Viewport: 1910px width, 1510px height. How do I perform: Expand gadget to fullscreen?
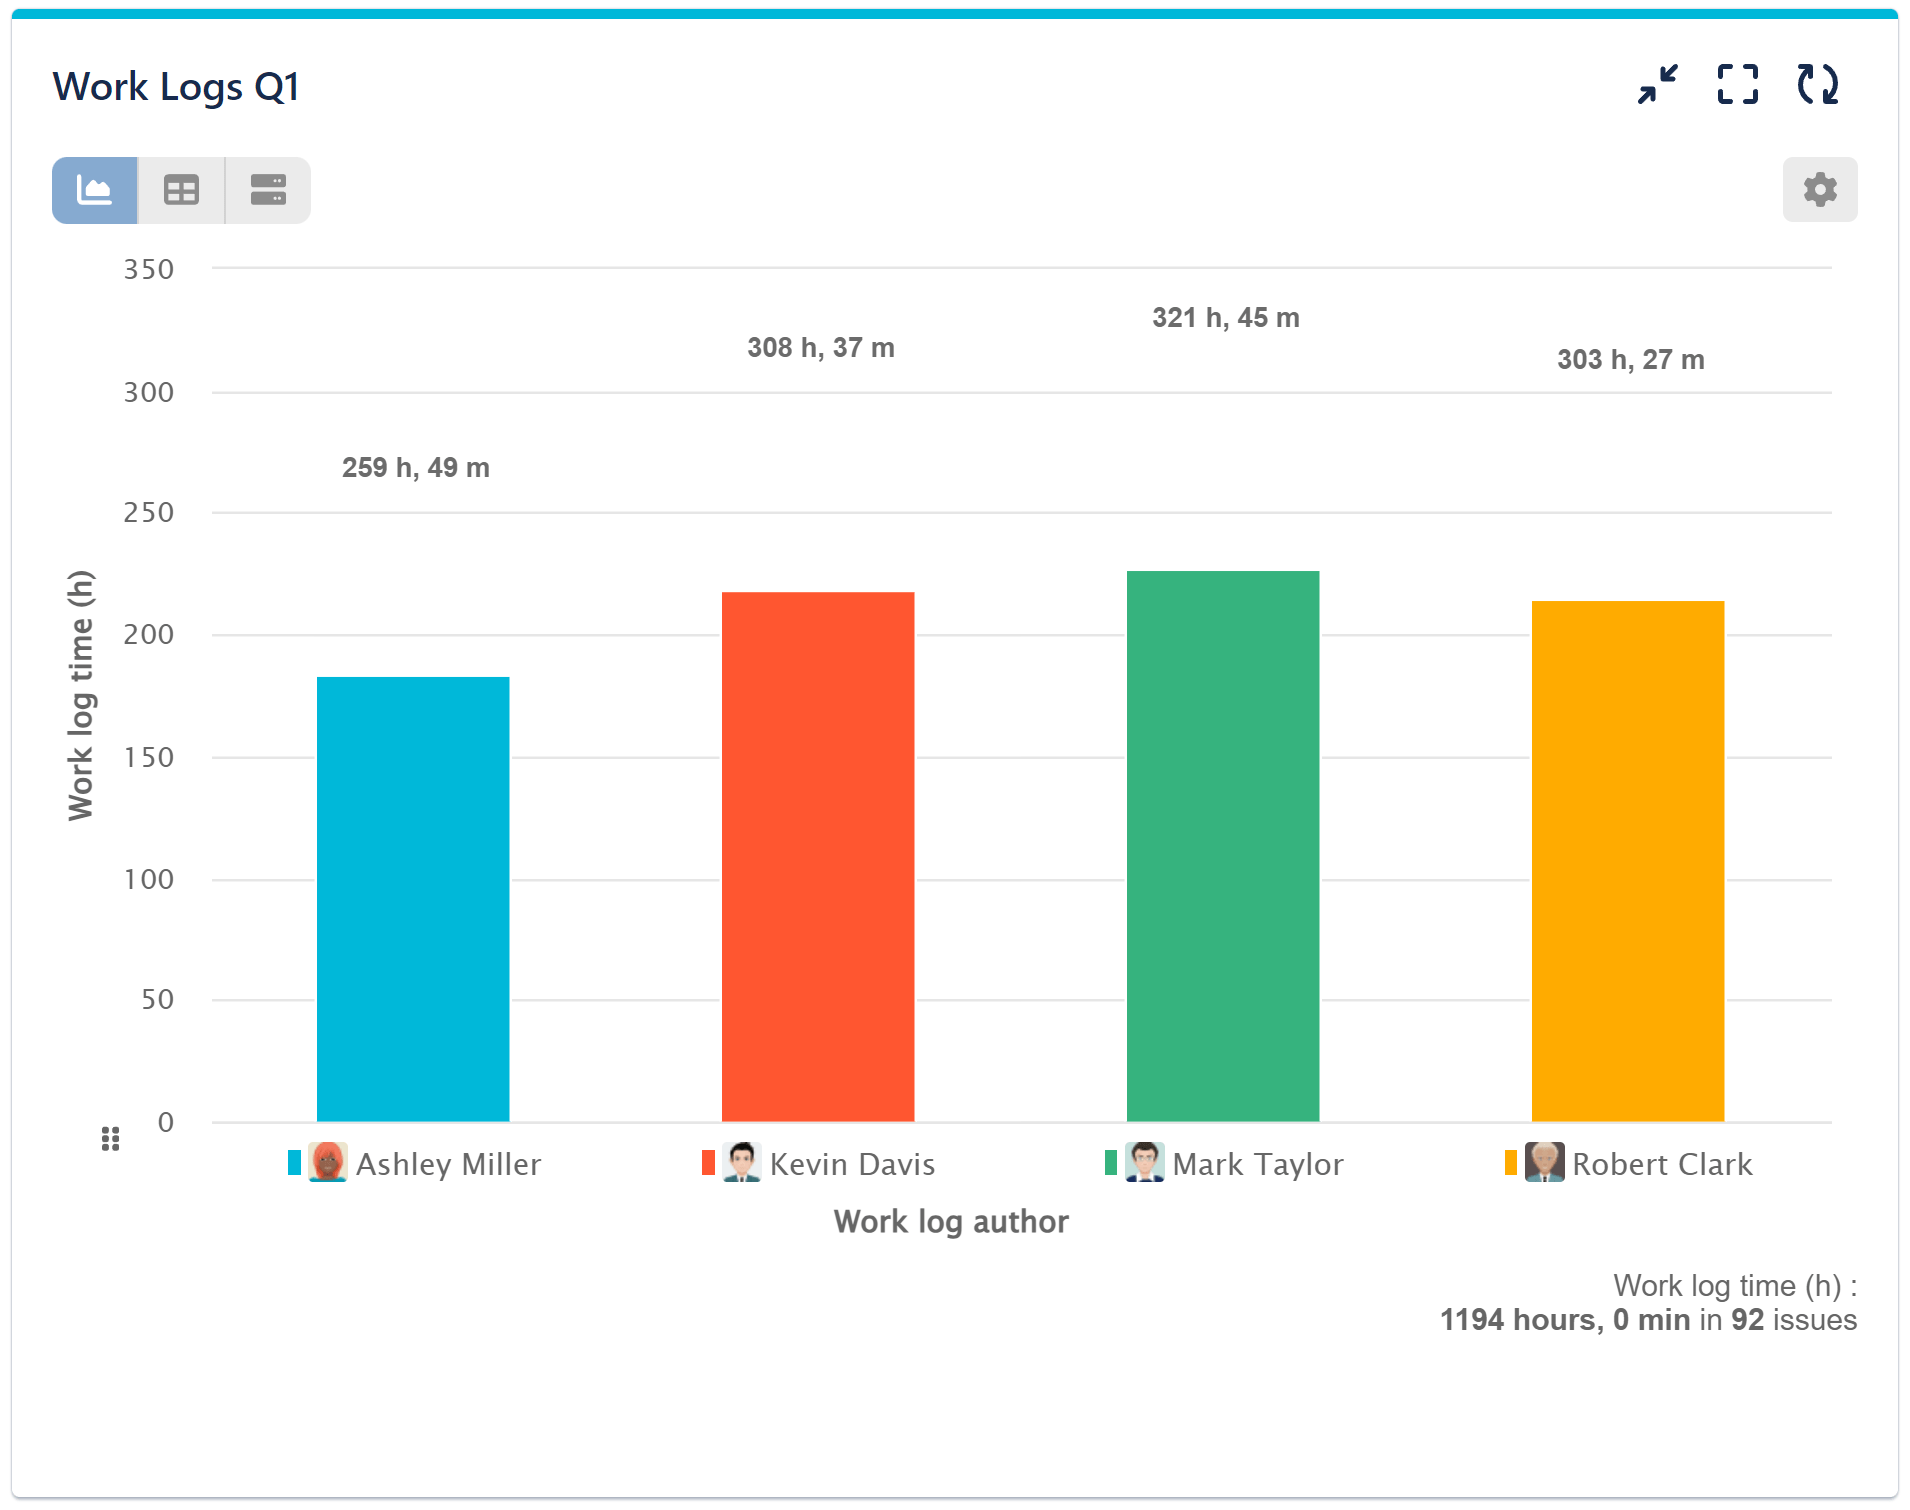pyautogui.click(x=1737, y=85)
